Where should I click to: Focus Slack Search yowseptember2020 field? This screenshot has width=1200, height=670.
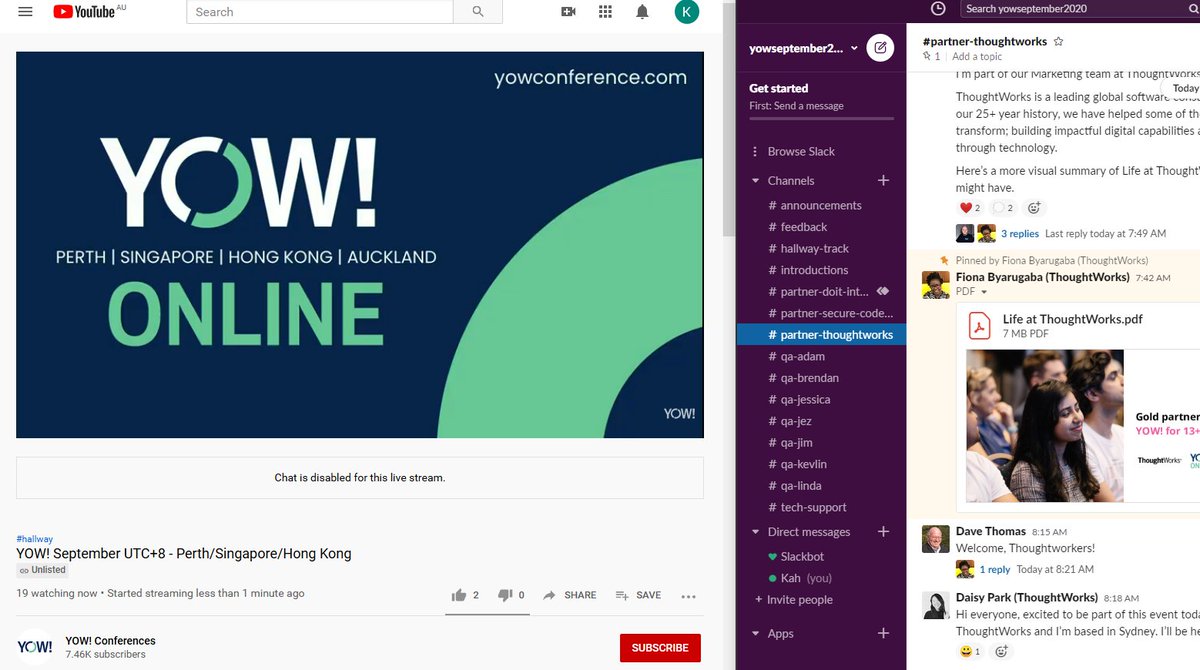point(1080,9)
